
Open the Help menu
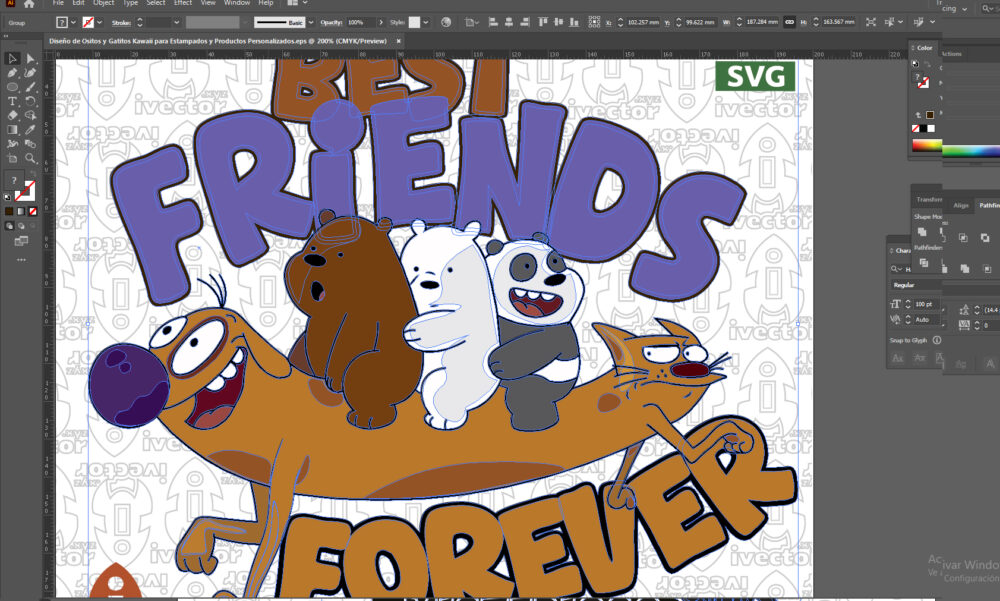[x=265, y=3]
